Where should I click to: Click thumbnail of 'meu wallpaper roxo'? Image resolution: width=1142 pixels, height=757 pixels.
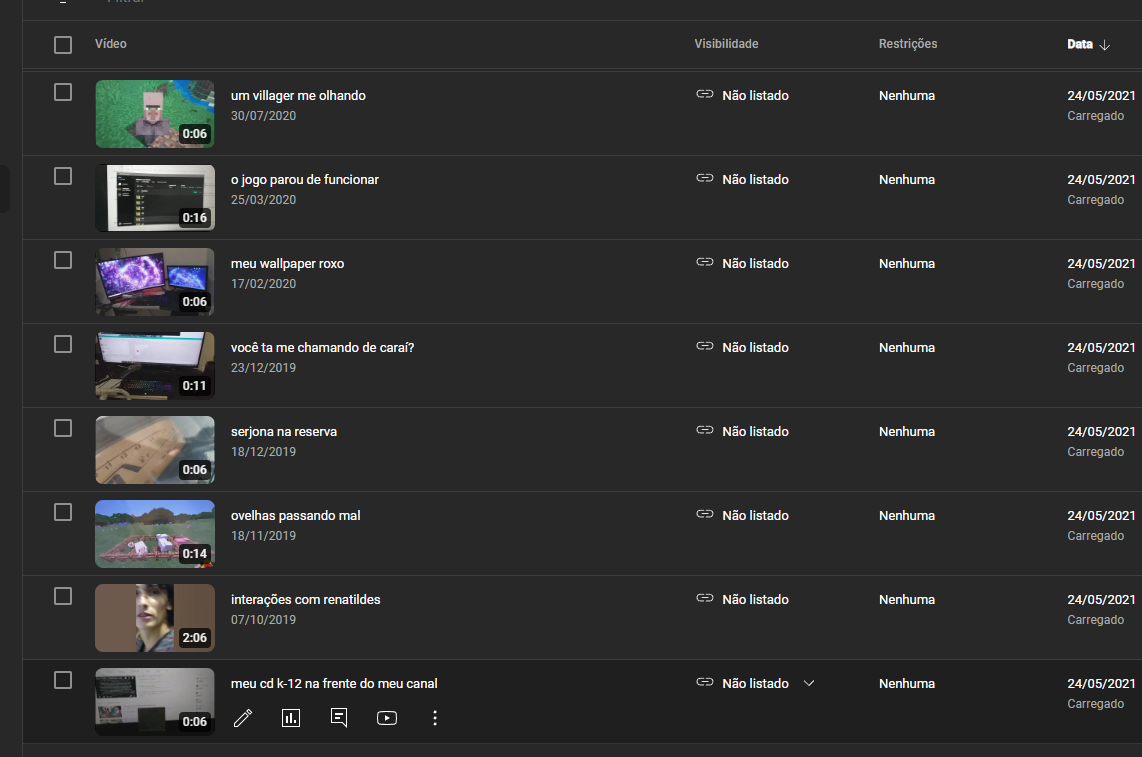(x=155, y=282)
